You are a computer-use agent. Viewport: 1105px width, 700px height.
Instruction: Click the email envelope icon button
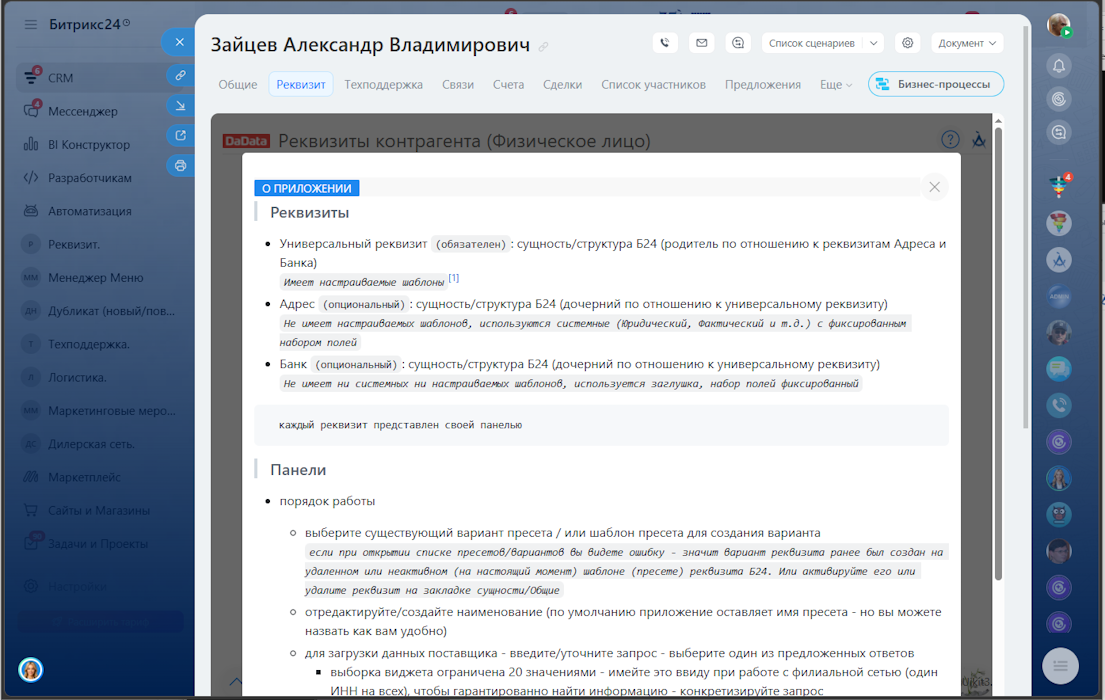(702, 43)
